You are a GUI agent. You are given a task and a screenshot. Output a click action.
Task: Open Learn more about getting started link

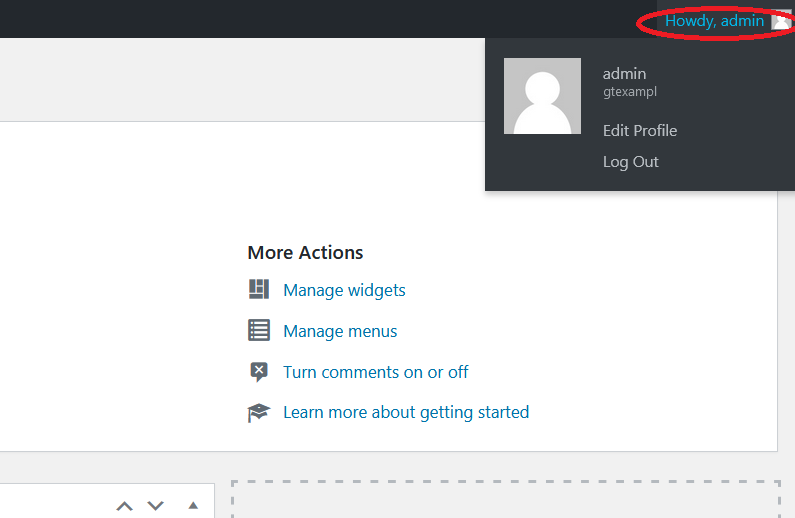(x=406, y=412)
